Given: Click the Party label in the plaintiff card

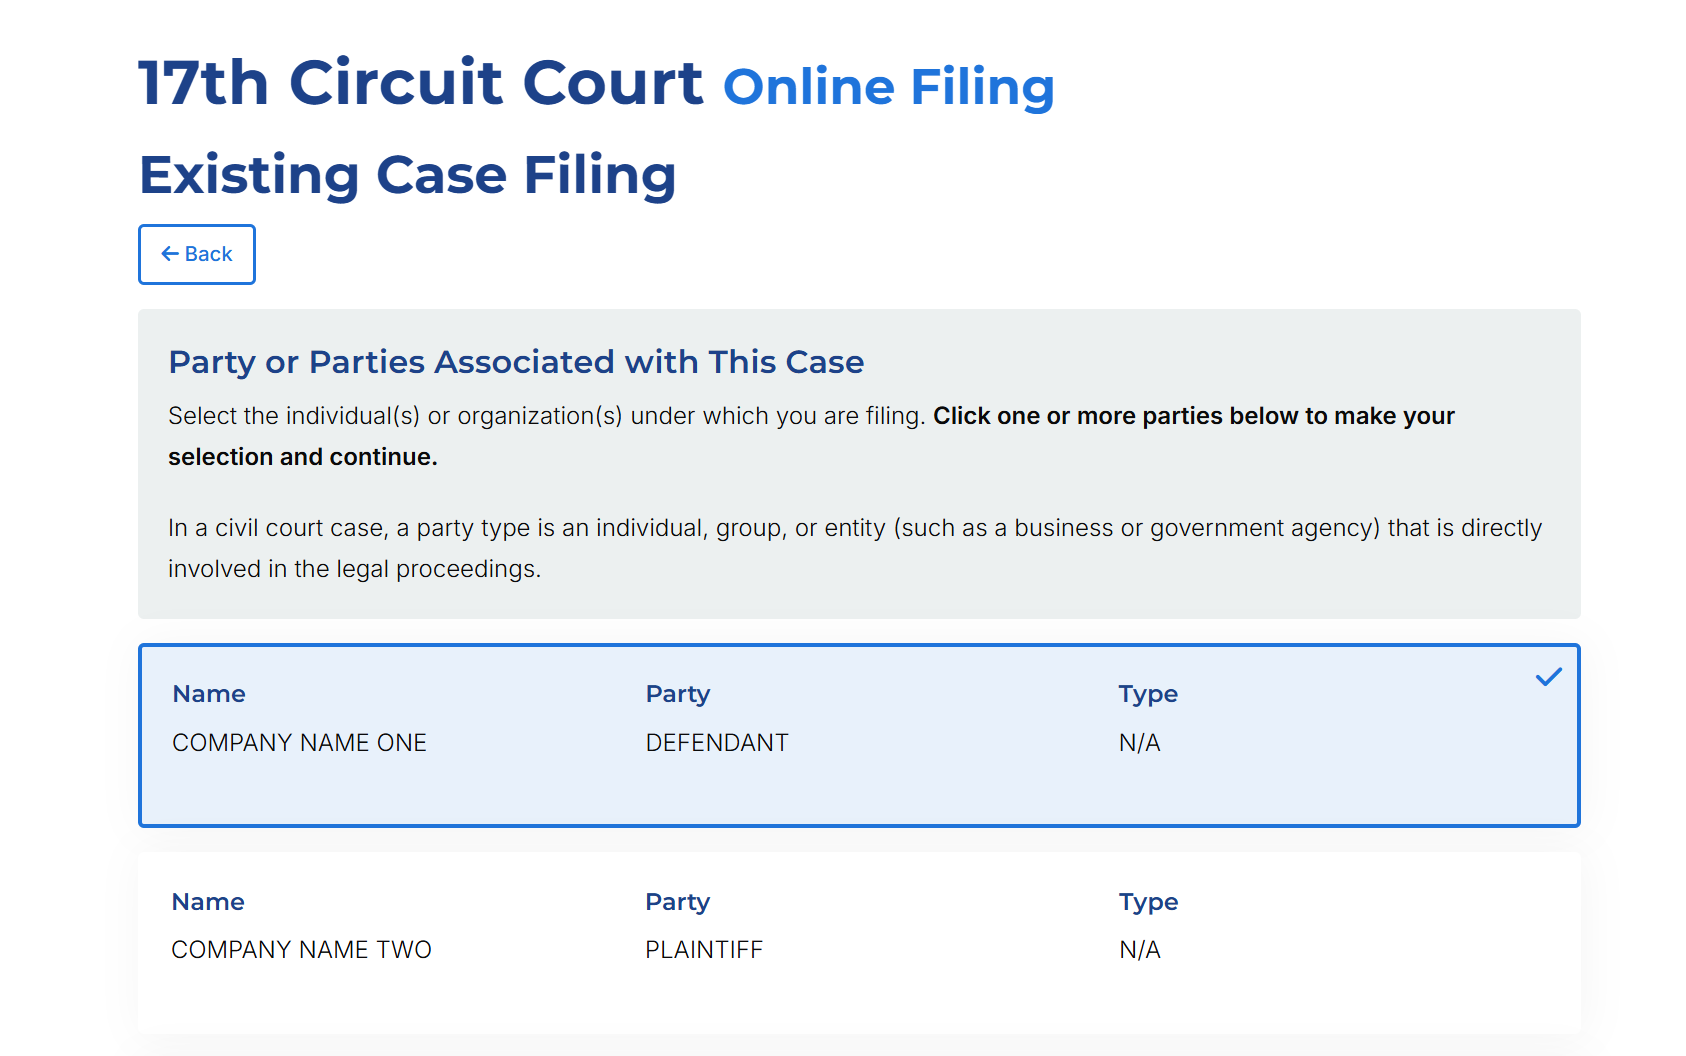Looking at the screenshot, I should [677, 902].
